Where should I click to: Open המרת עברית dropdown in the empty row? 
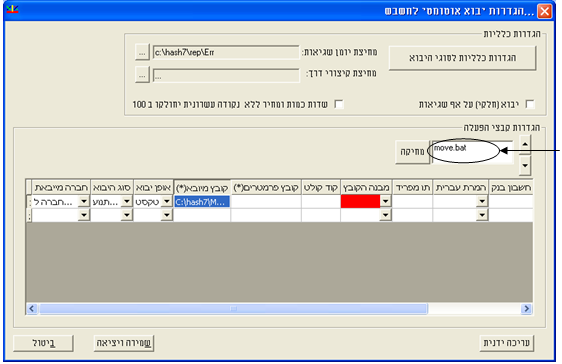pos(482,215)
